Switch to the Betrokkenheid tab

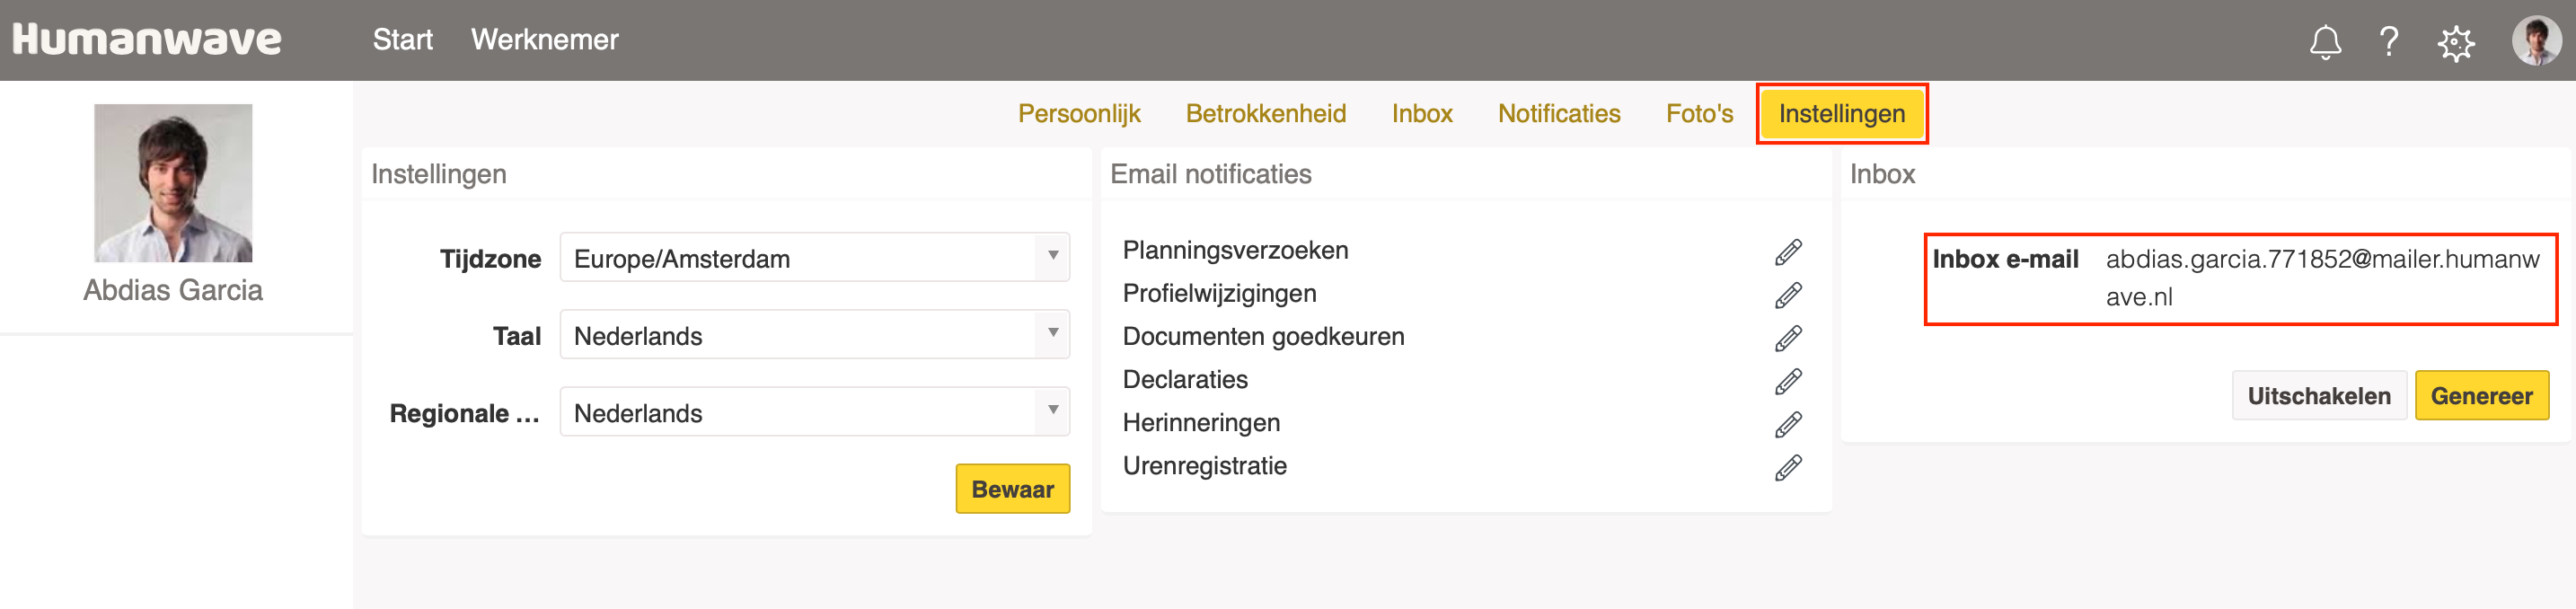tap(1266, 114)
